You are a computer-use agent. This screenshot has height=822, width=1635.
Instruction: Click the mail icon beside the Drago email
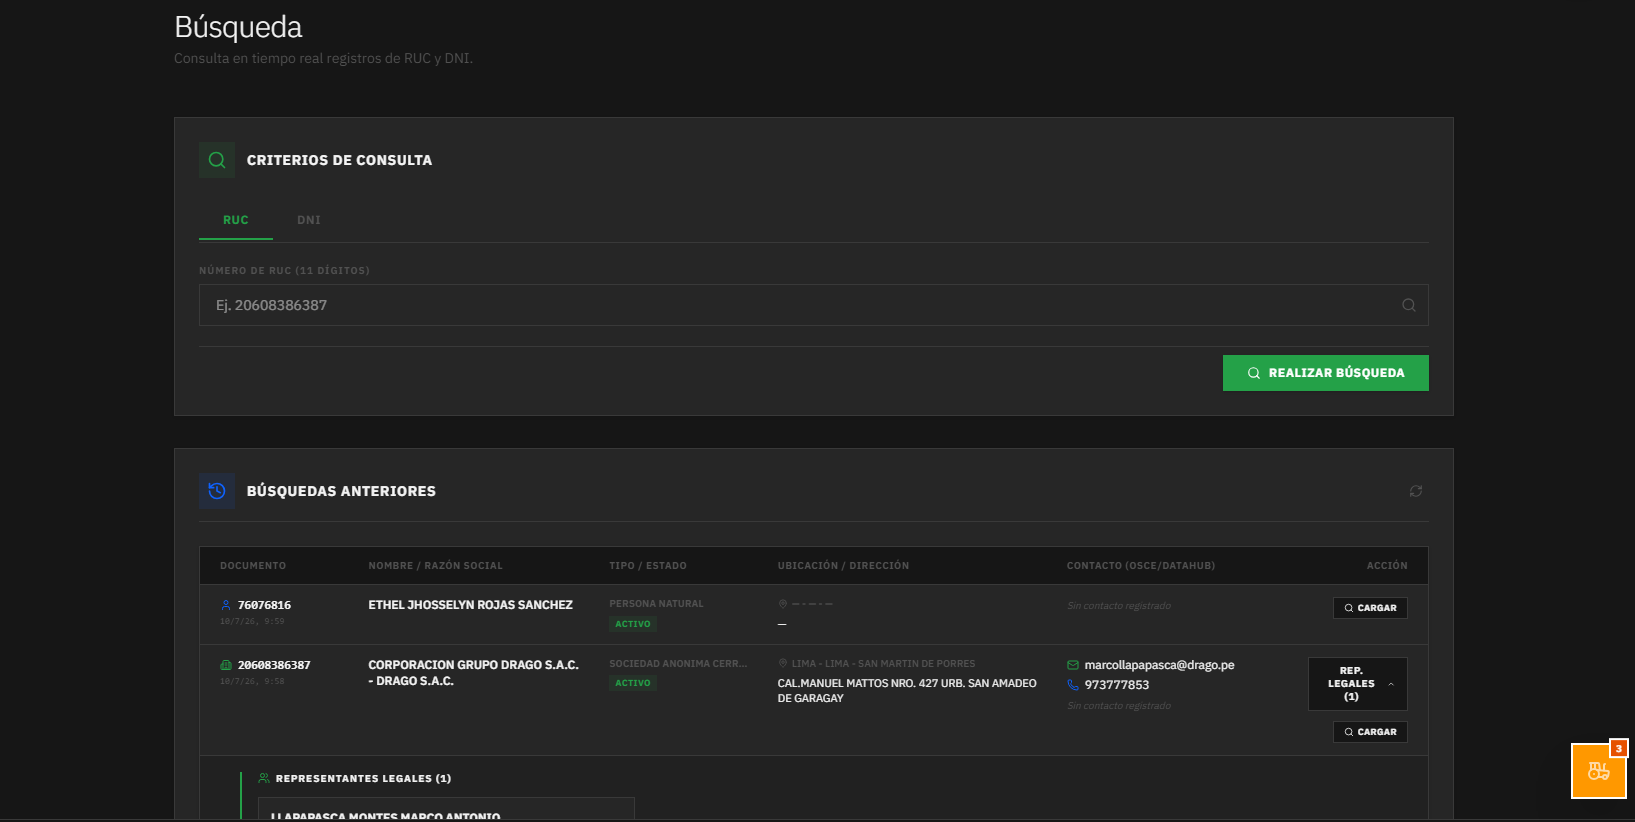click(1073, 665)
